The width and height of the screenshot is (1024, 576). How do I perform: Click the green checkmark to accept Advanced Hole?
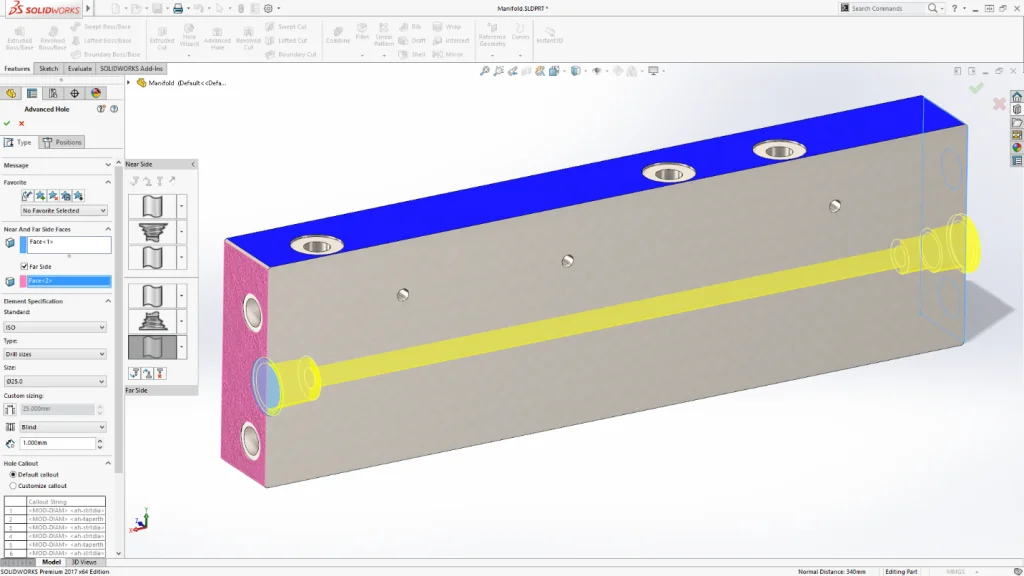tap(7, 123)
